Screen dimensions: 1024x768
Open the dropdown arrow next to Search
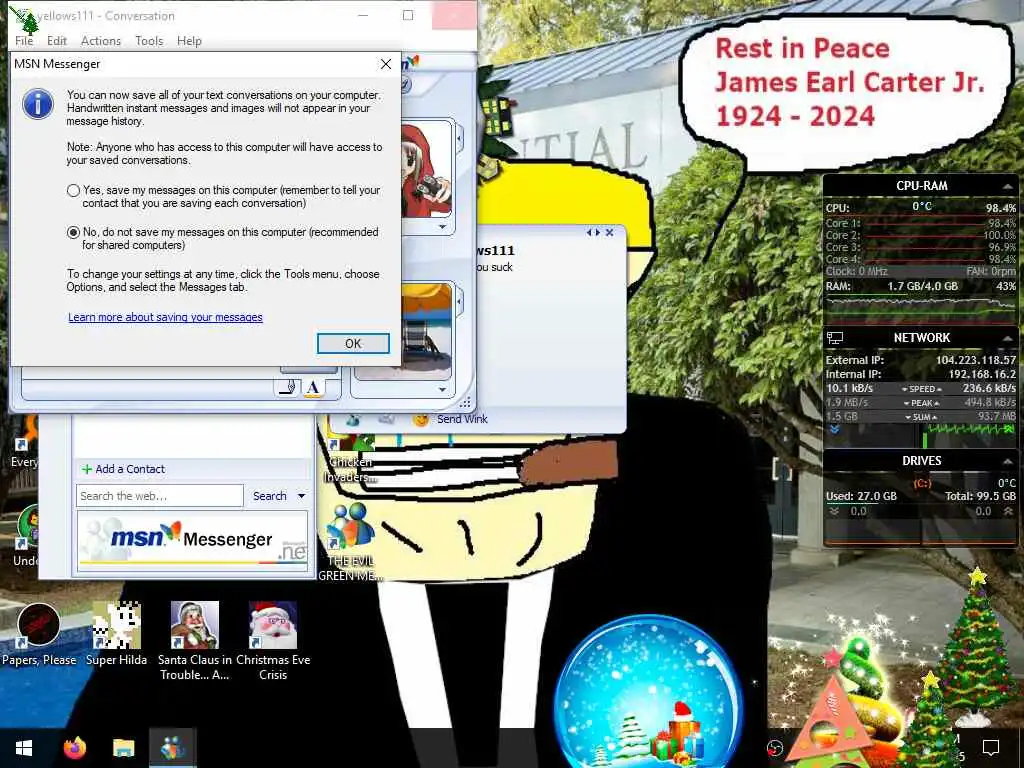(302, 496)
